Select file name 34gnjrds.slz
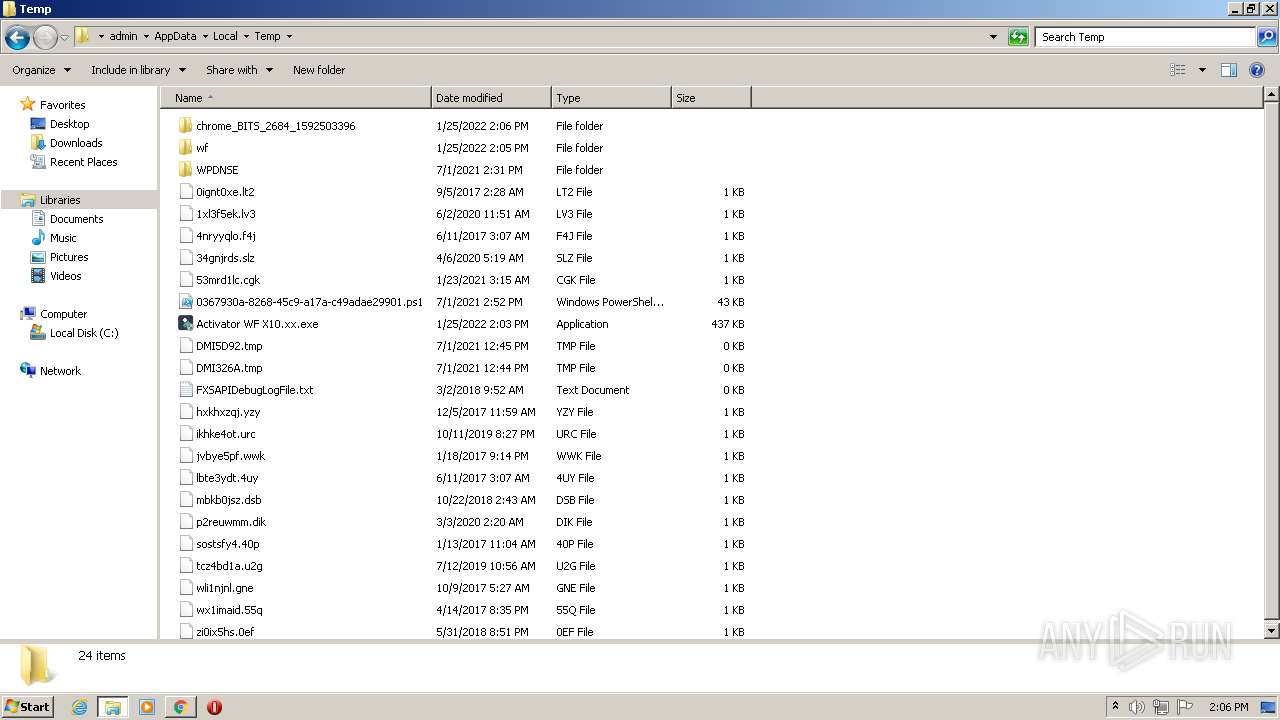This screenshot has width=1280, height=720. point(225,258)
